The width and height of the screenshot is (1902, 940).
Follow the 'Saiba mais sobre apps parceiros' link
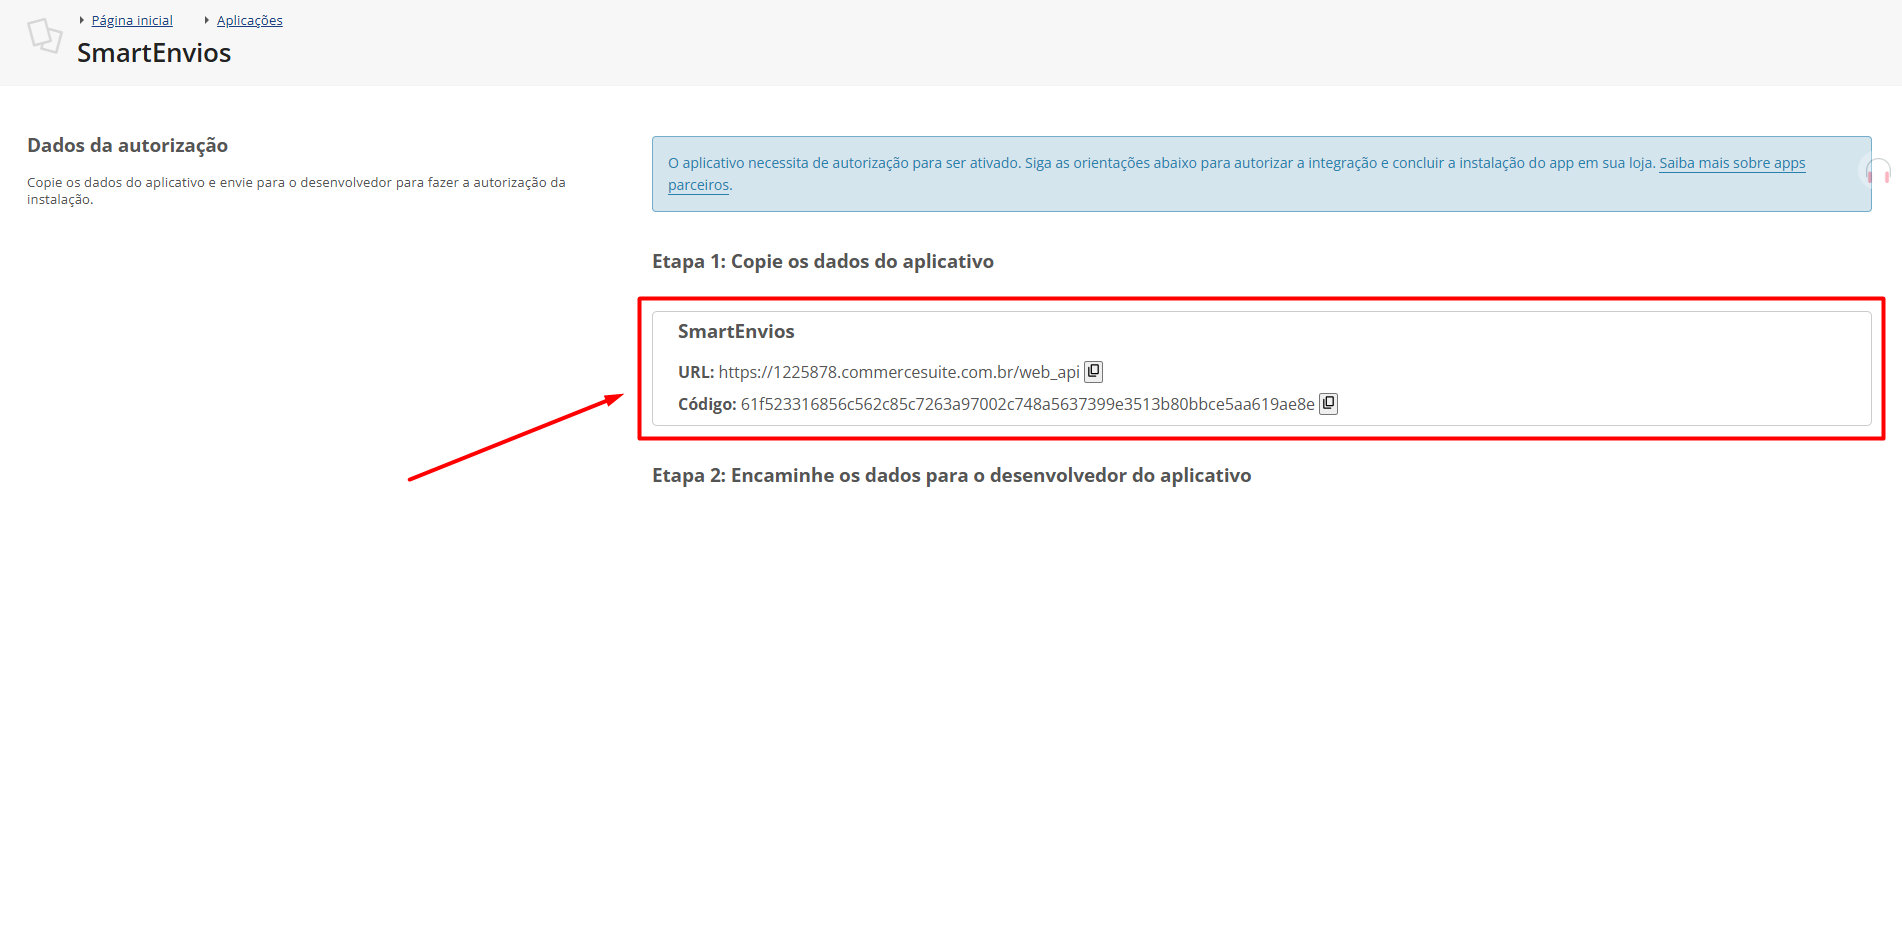pyautogui.click(x=1731, y=163)
